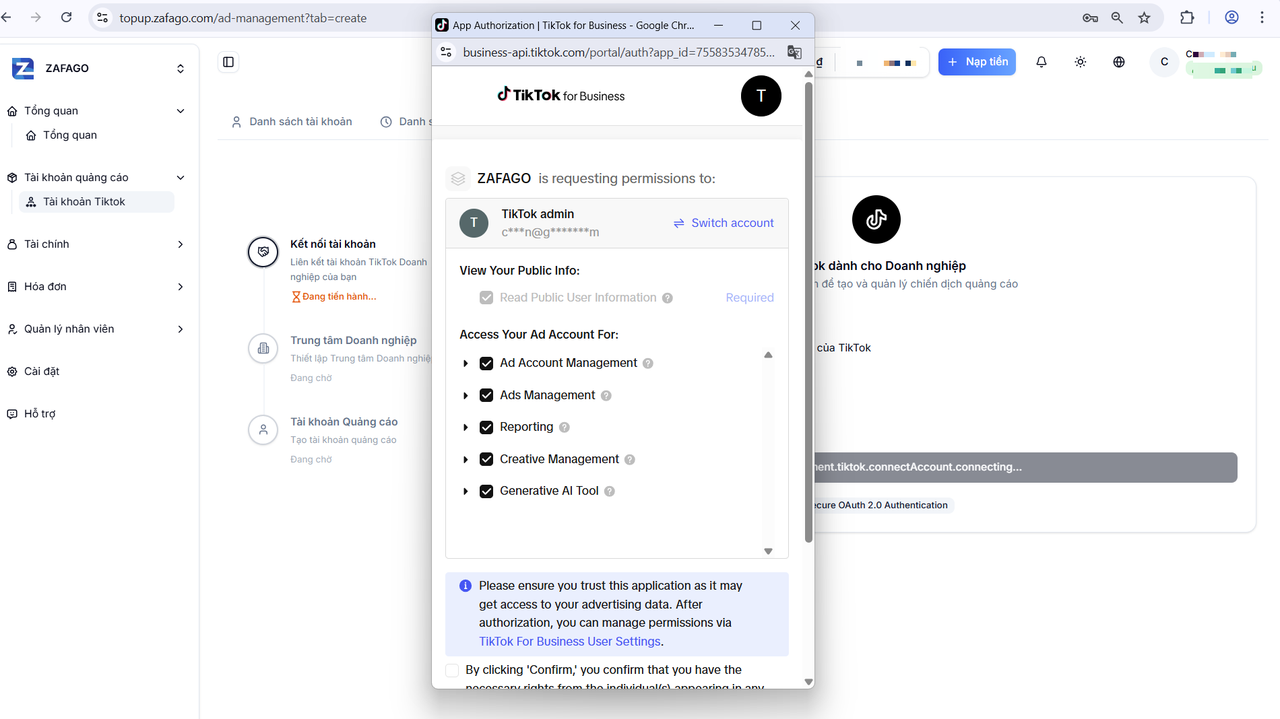Screen dimensions: 1280x719
Task: Select Tài khoản Tiktok in sidebar
Action: click(x=96, y=202)
